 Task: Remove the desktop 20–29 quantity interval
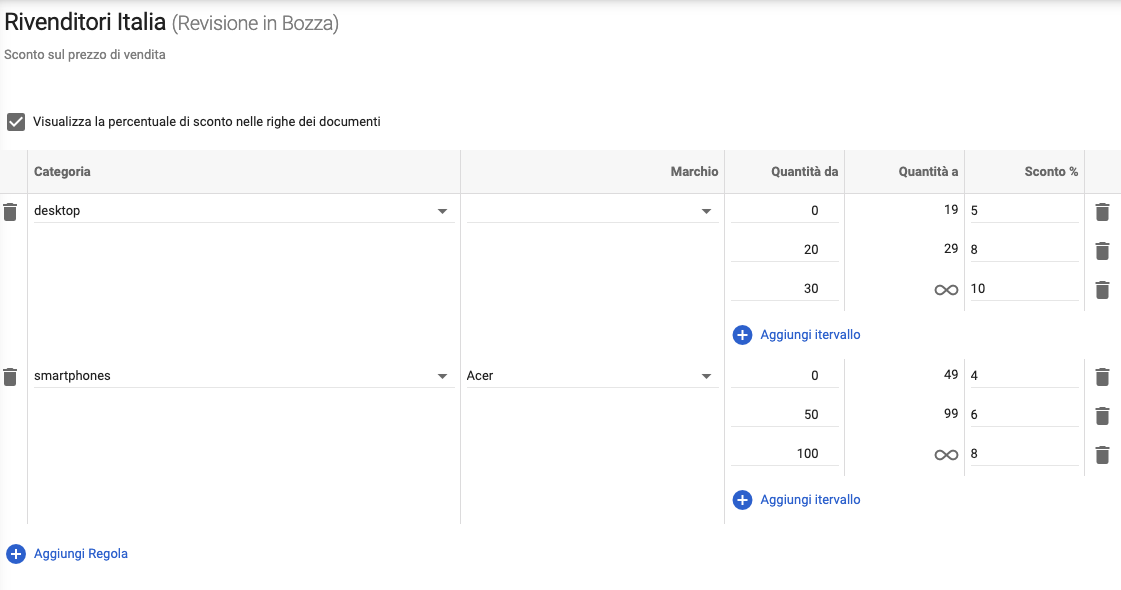(1102, 251)
